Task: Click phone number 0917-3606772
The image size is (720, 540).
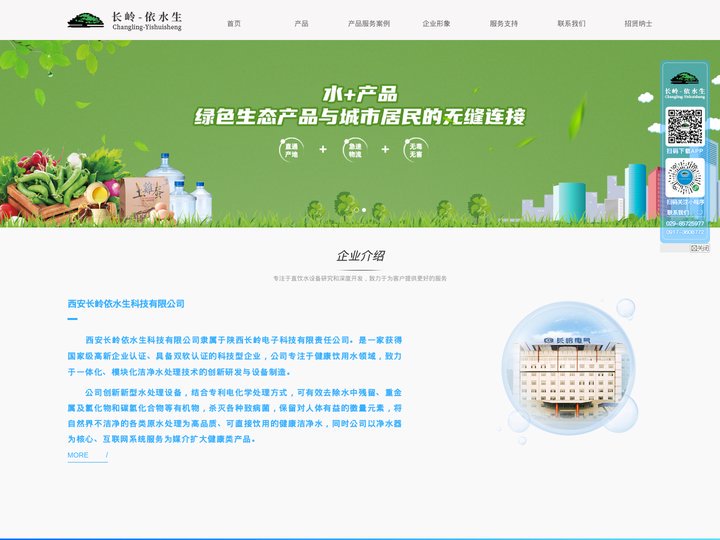Action: [x=685, y=232]
